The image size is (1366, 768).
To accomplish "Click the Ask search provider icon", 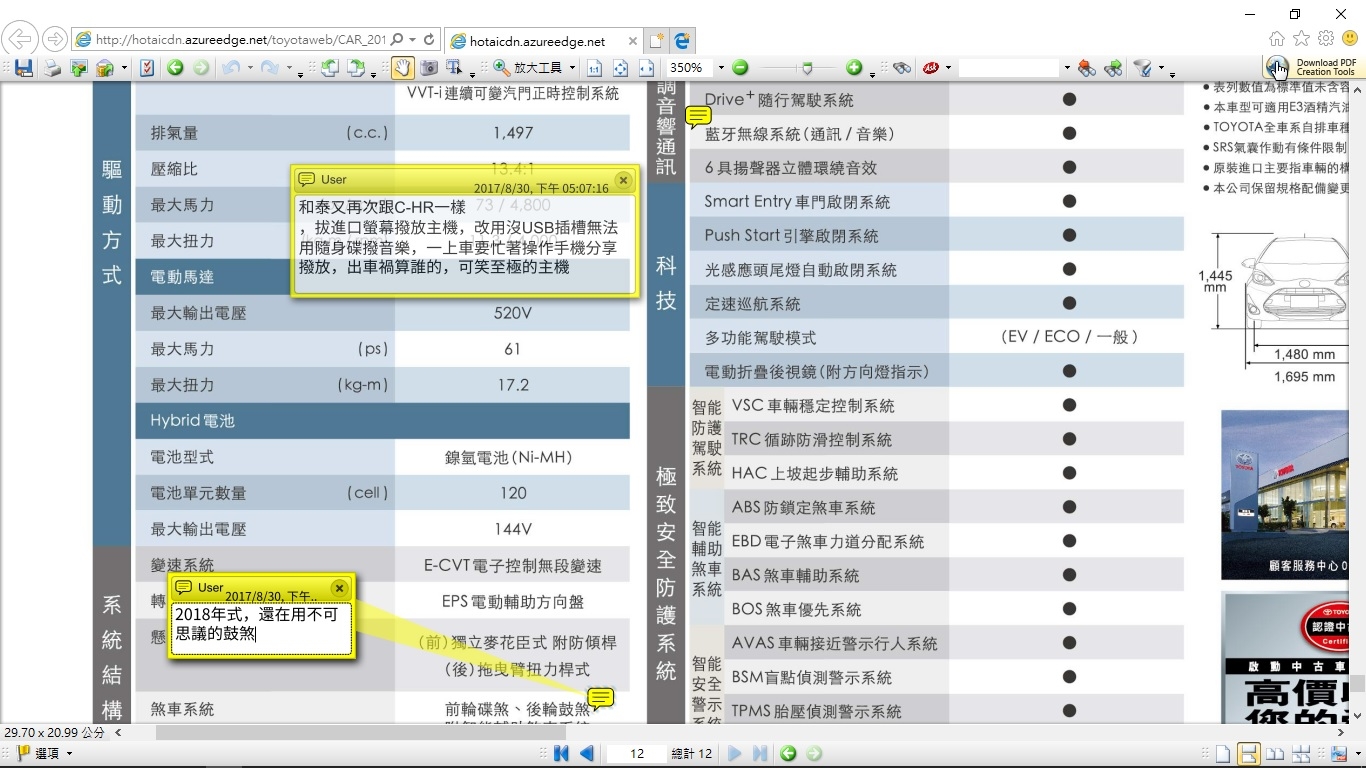I will 930,68.
